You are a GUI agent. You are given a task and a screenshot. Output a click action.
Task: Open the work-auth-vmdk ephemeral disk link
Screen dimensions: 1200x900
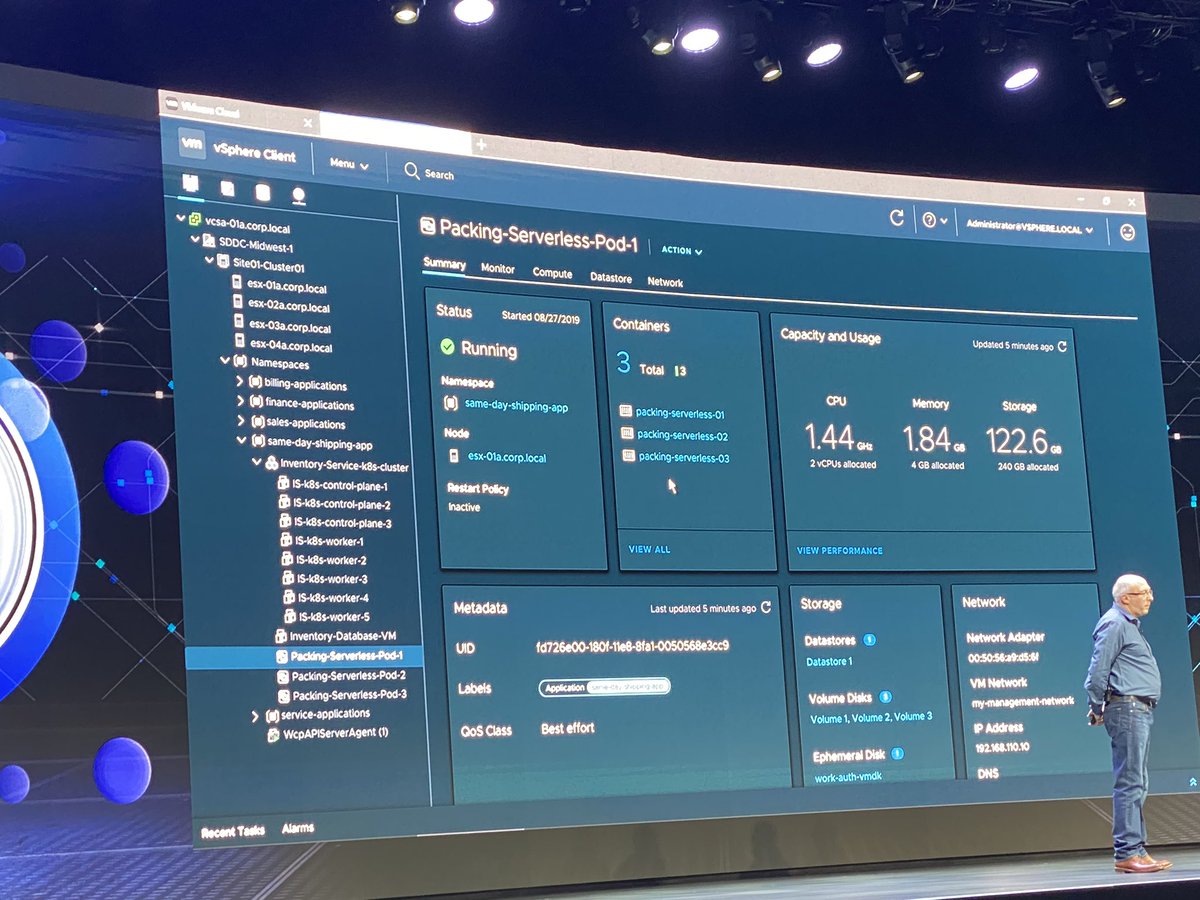(848, 777)
